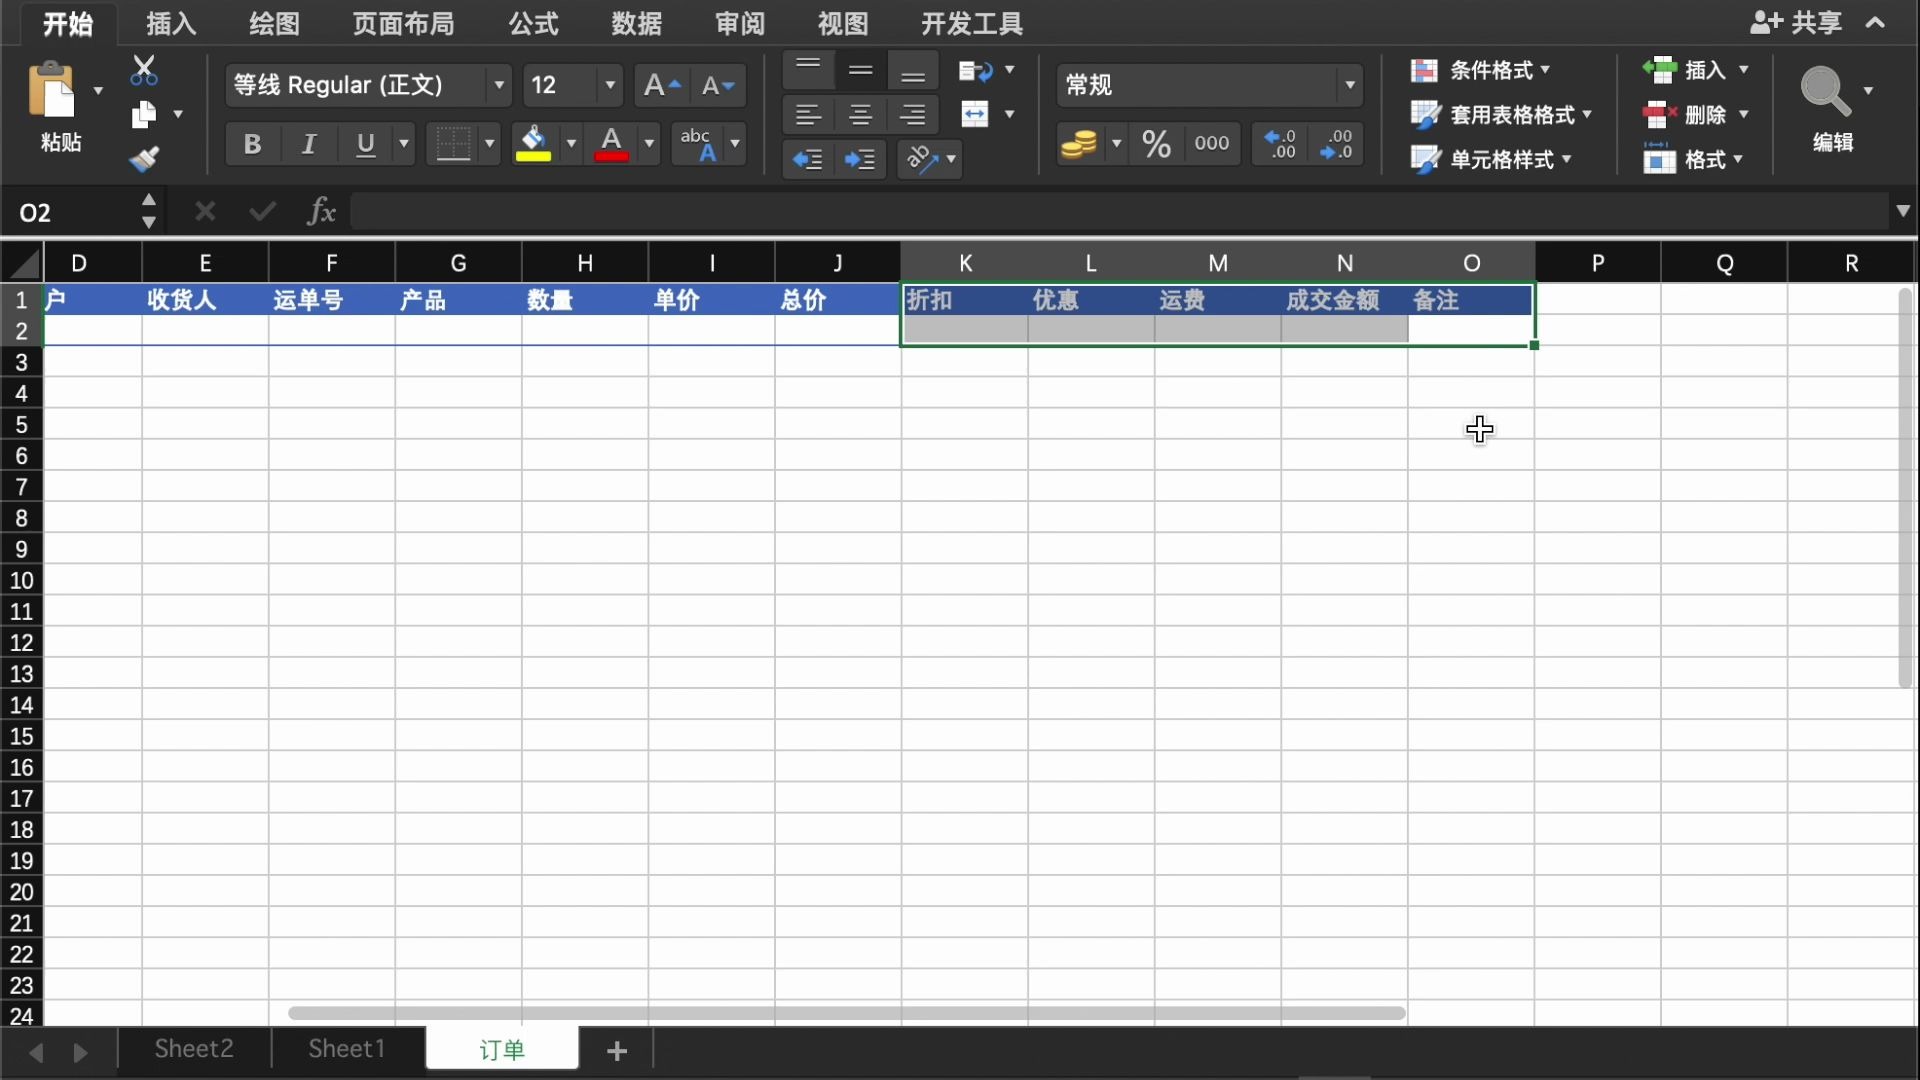Open the 单元格样式 menu
Viewport: 1920px width, 1080px height.
[1491, 159]
